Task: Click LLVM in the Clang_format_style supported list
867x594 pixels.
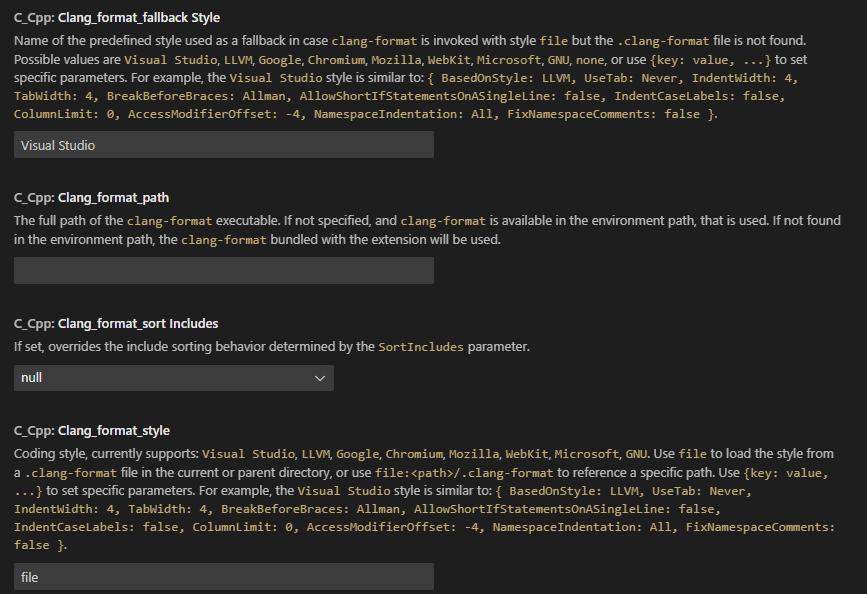Action: pos(316,454)
